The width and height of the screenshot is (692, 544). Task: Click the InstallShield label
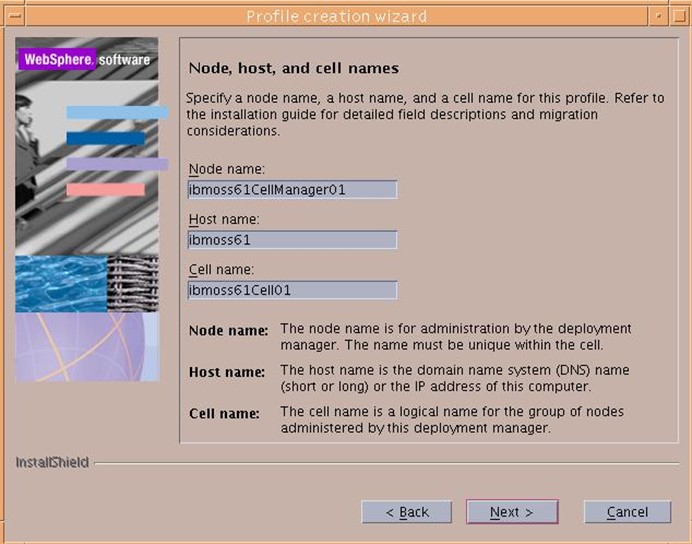51,462
